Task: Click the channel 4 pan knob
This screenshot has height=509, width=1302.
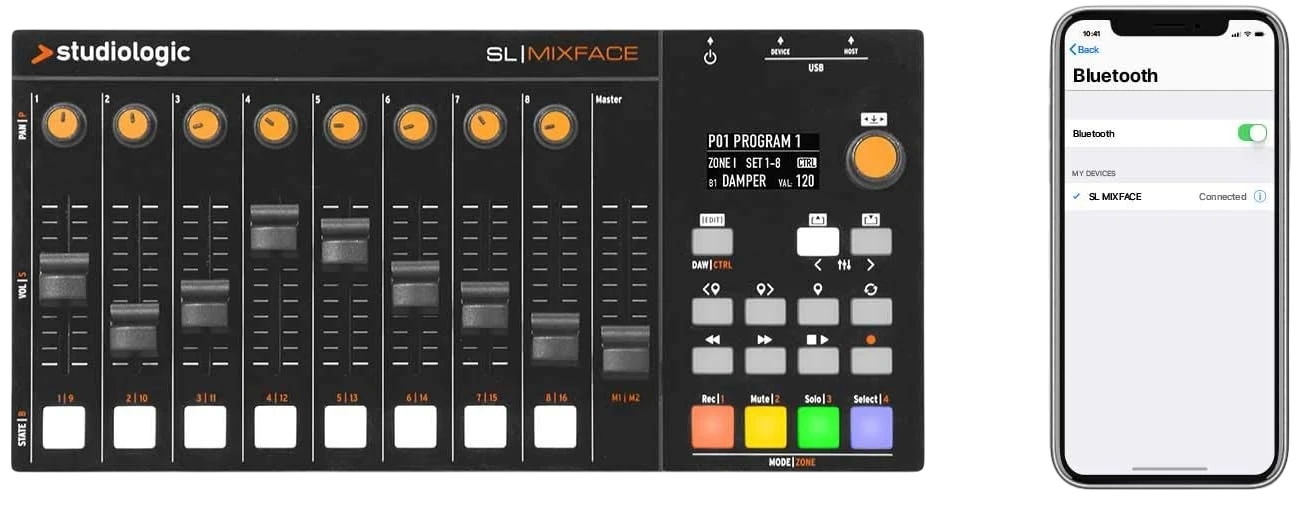Action: (275, 126)
